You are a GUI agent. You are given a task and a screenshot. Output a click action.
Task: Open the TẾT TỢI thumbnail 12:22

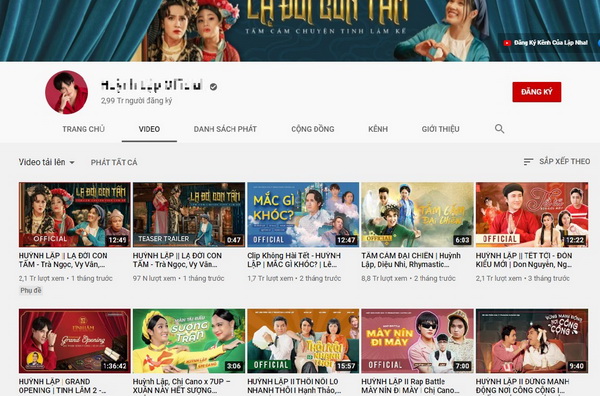(x=532, y=214)
